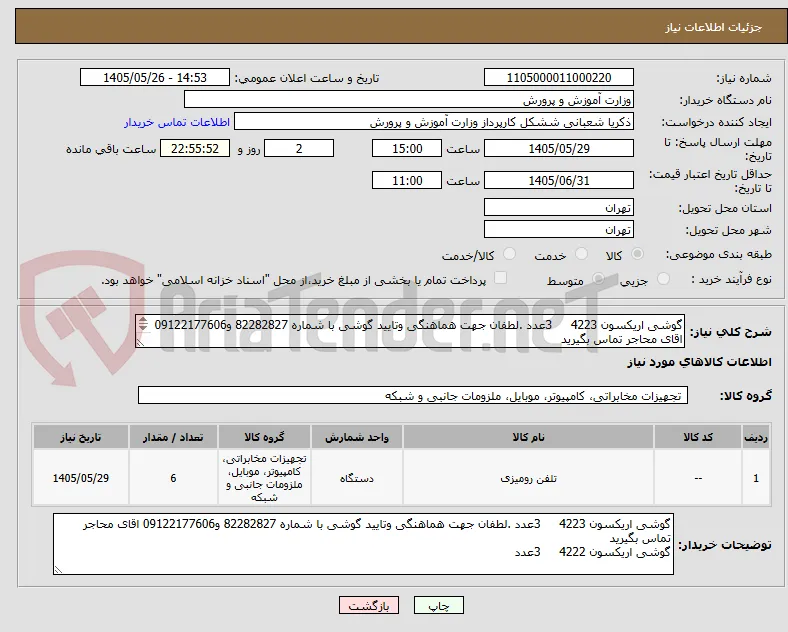Screen dimensions: 788x632
Task: Click the announcement date field 1405/05/26 - 14:53
Action: point(155,77)
